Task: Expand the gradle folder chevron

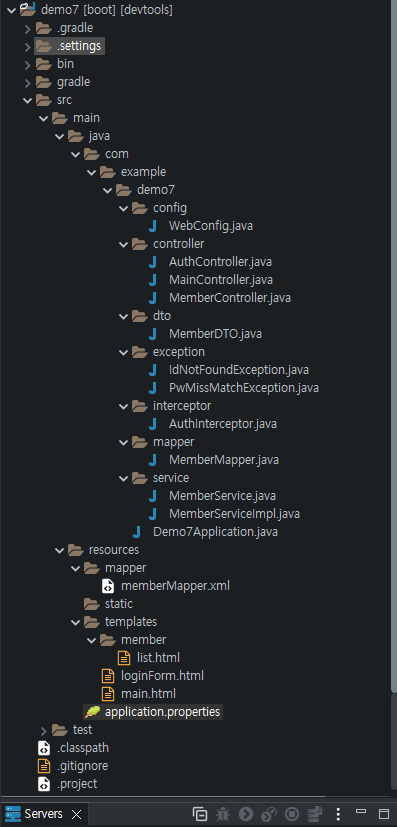Action: (x=27, y=82)
